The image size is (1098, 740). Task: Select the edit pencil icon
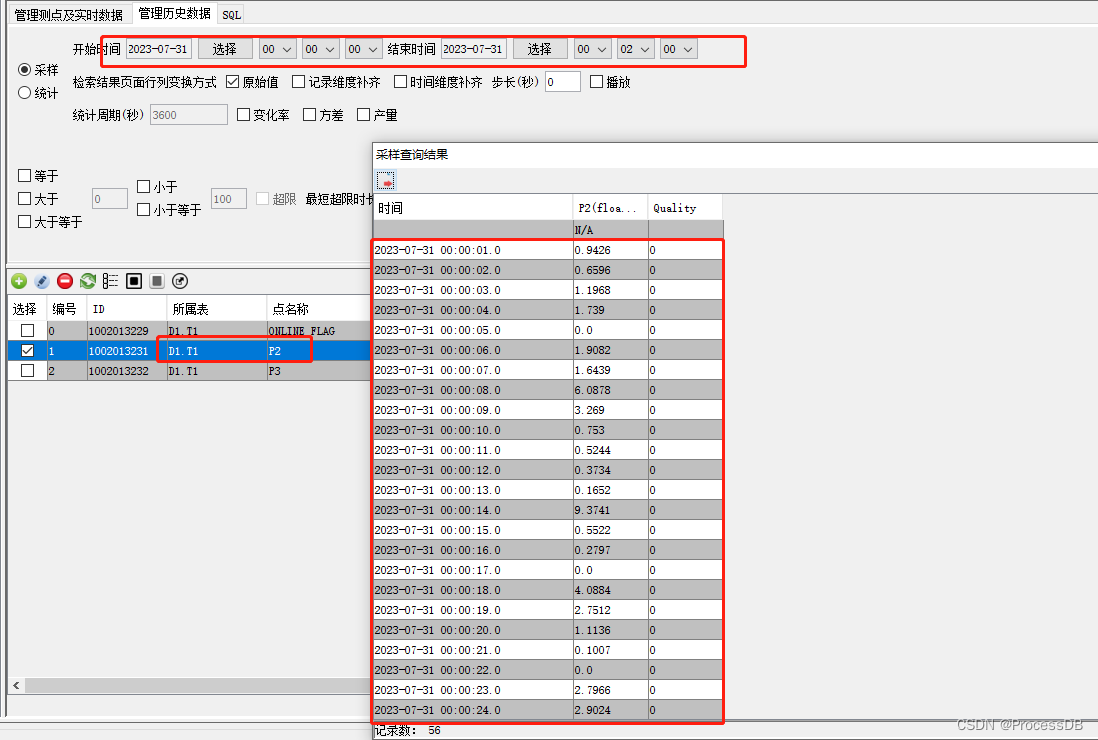41,281
